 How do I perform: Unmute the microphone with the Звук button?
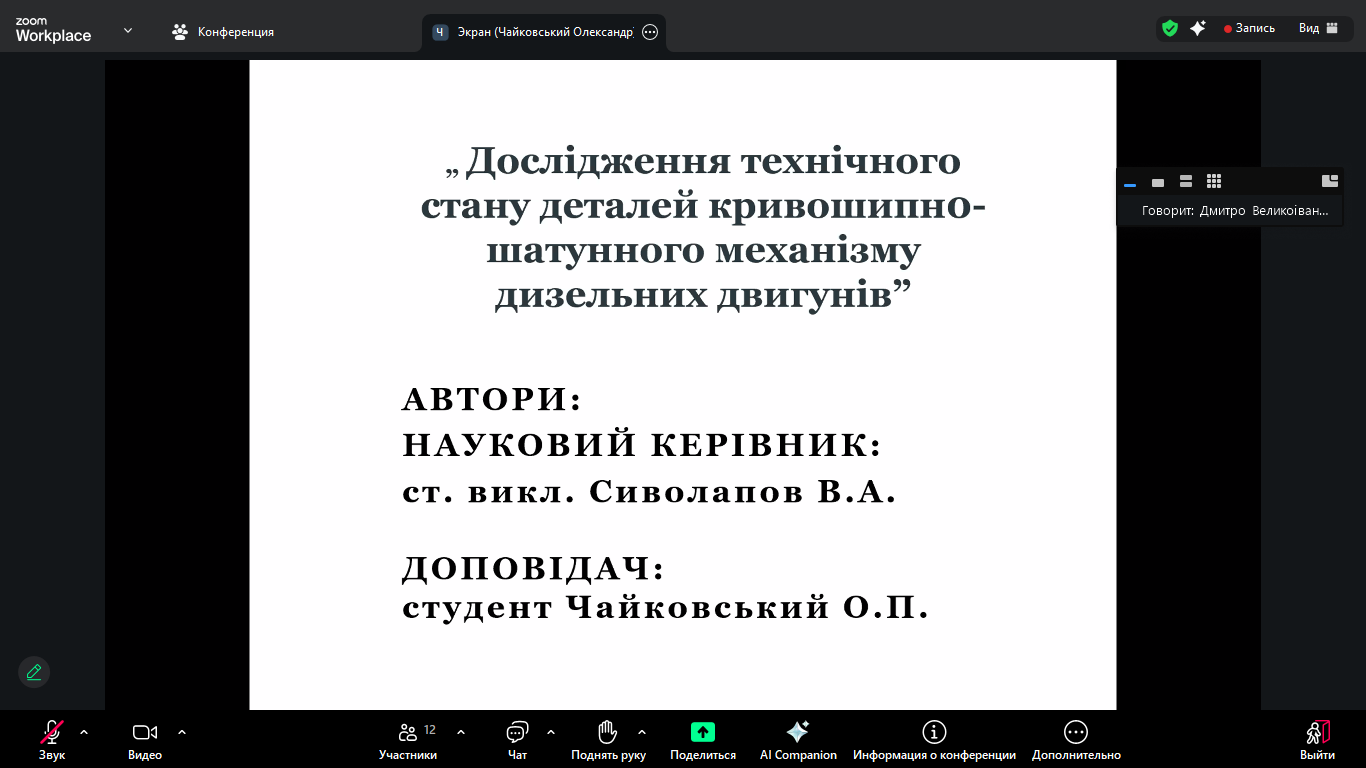[52, 740]
